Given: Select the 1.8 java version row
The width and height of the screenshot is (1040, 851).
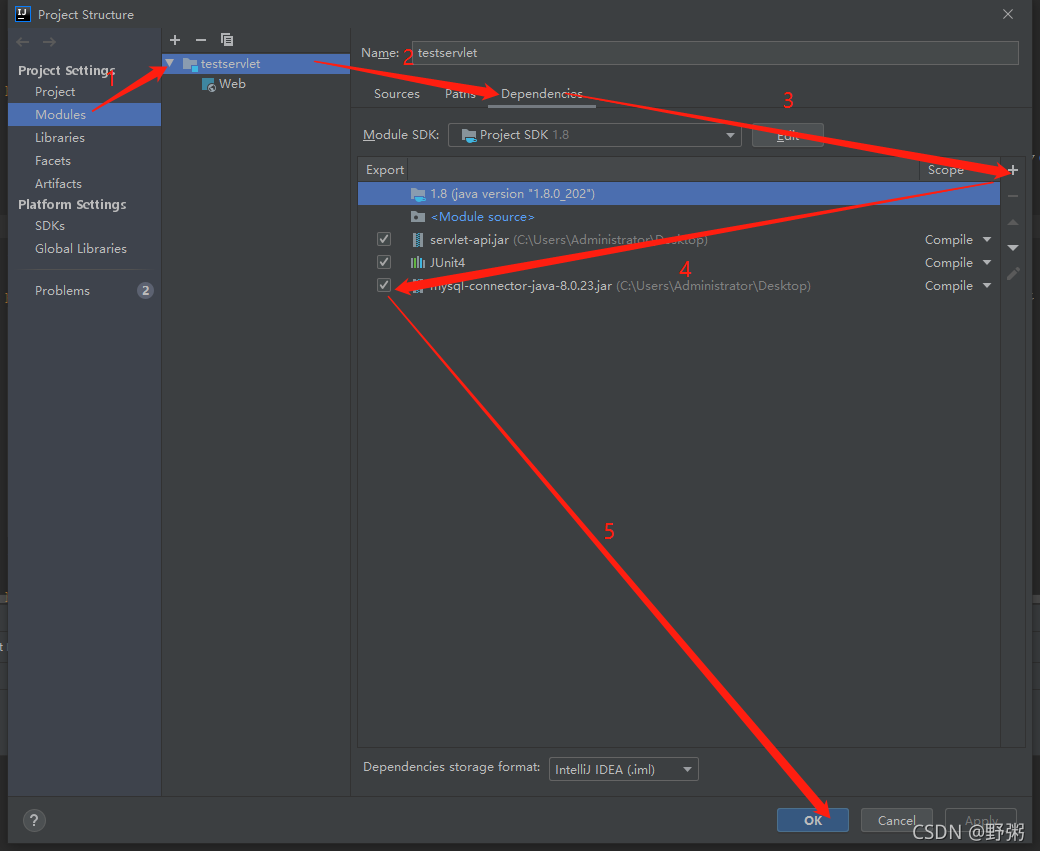Looking at the screenshot, I should coord(679,194).
